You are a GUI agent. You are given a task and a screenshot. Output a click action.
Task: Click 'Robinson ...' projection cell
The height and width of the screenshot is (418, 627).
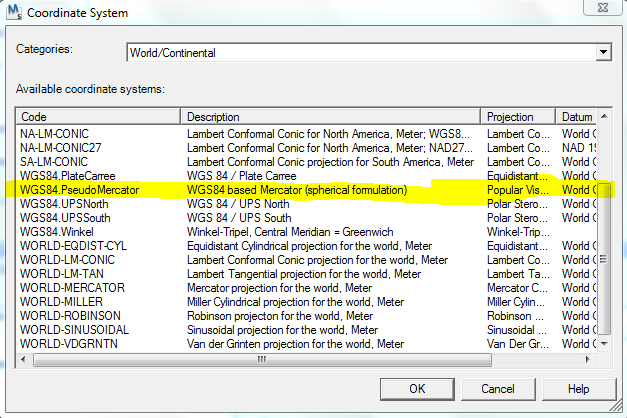point(515,316)
